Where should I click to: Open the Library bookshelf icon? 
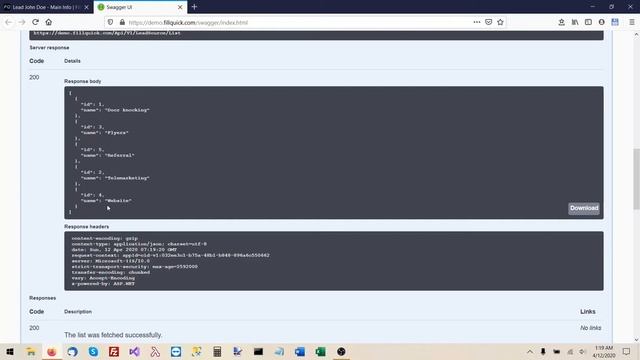click(575, 22)
